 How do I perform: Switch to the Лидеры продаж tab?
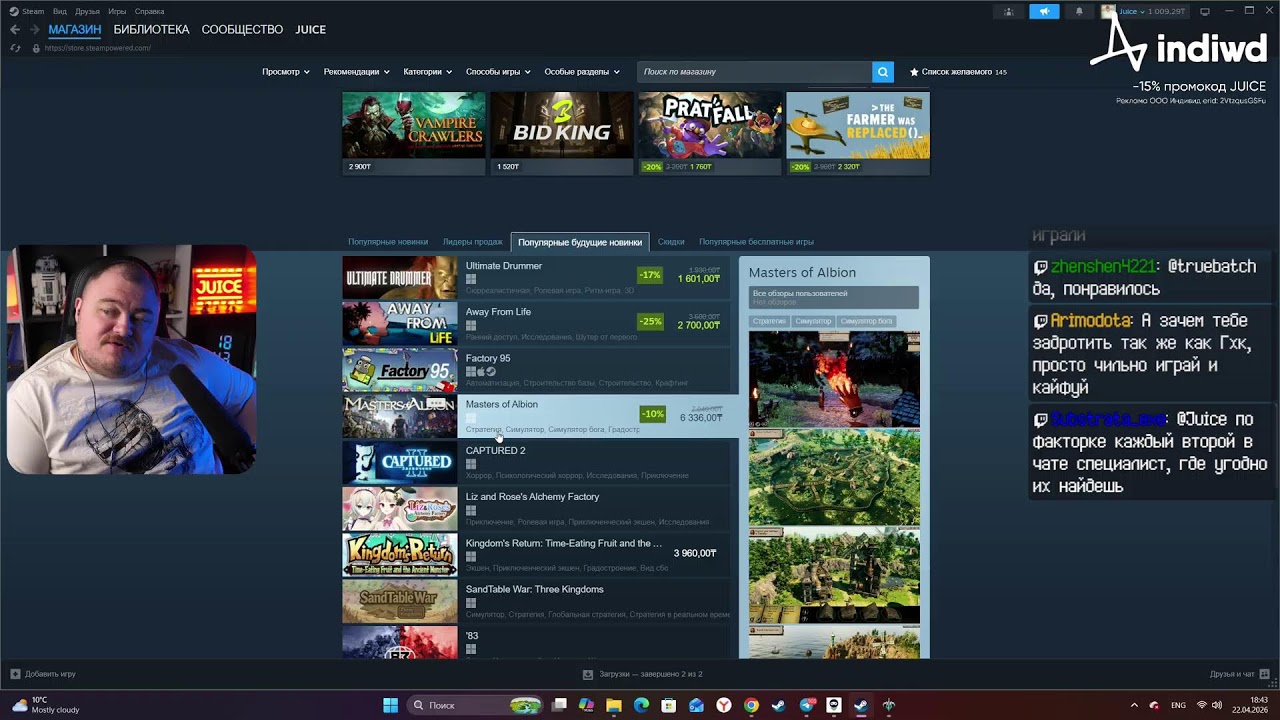click(x=473, y=242)
